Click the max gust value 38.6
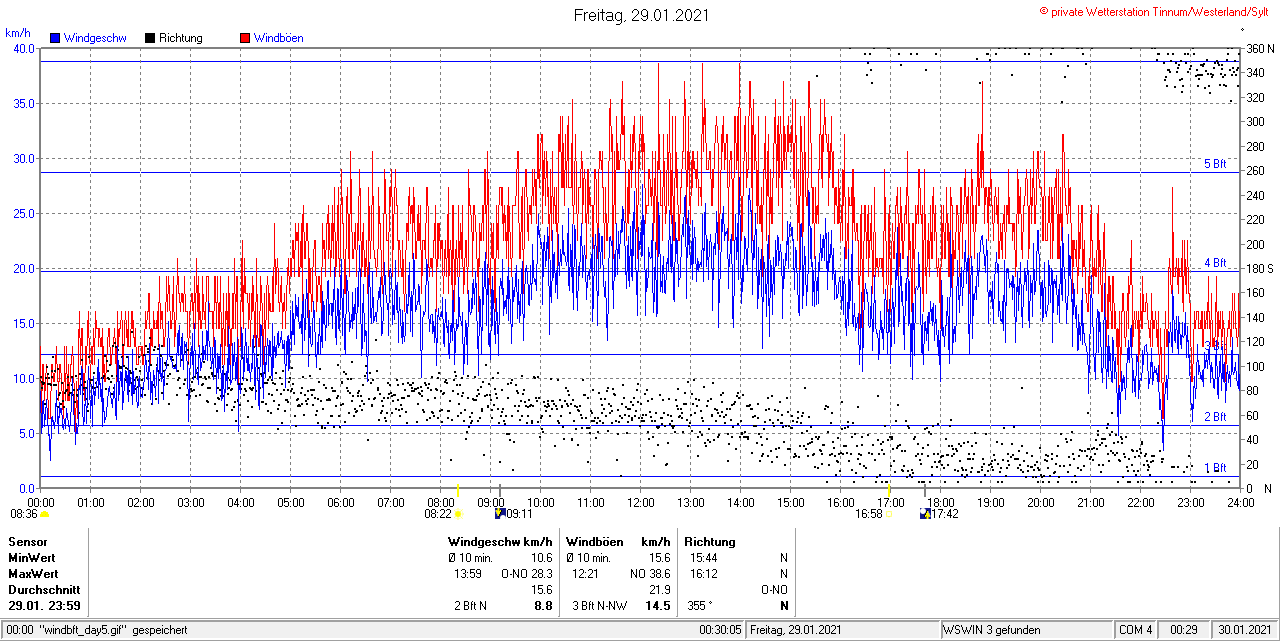Screen dimensions: 1280x641 [659, 574]
